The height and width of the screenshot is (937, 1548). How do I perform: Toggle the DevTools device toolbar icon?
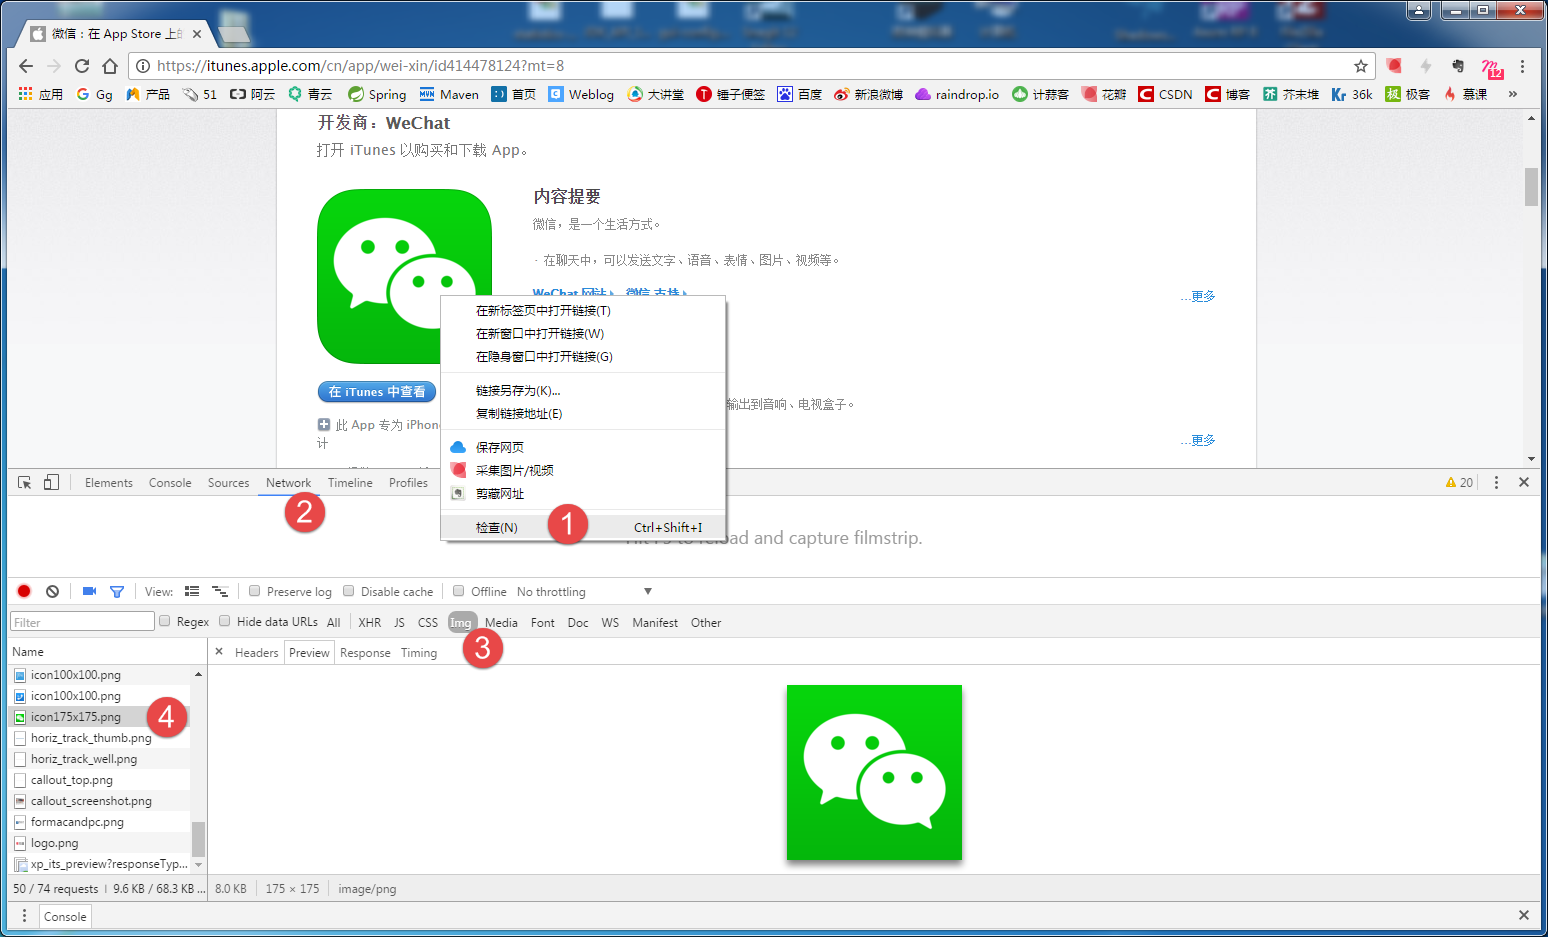pos(51,482)
